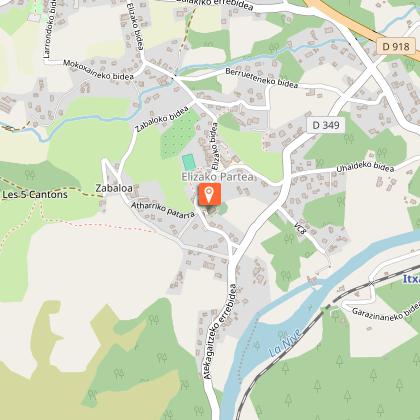420x420 pixels.
Task: Click the Uhaldeko bidea street label
Action: [365, 167]
